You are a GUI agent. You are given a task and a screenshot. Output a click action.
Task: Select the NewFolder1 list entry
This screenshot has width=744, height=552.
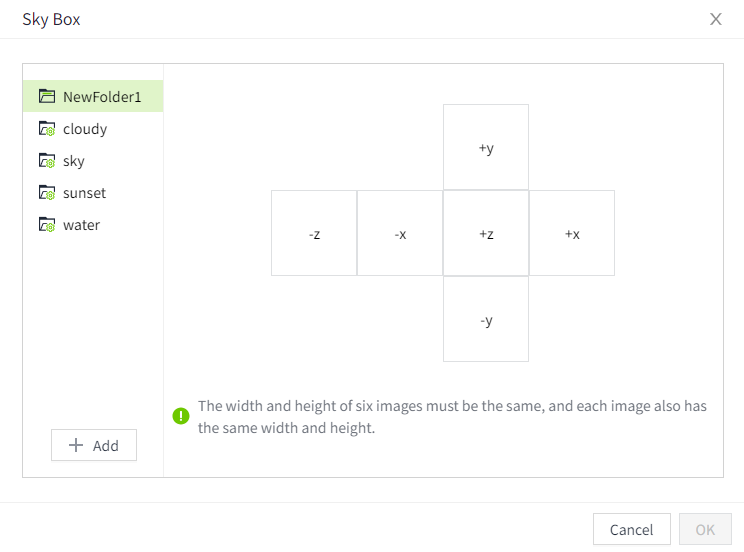click(102, 97)
